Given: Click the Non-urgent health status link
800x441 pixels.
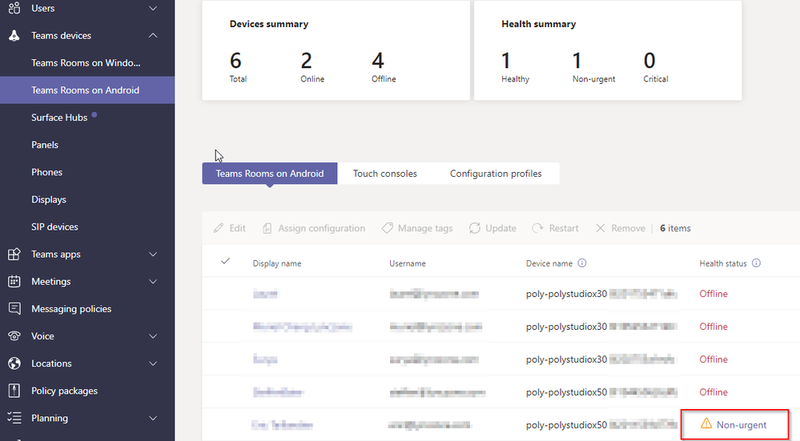Looking at the screenshot, I should pos(741,425).
